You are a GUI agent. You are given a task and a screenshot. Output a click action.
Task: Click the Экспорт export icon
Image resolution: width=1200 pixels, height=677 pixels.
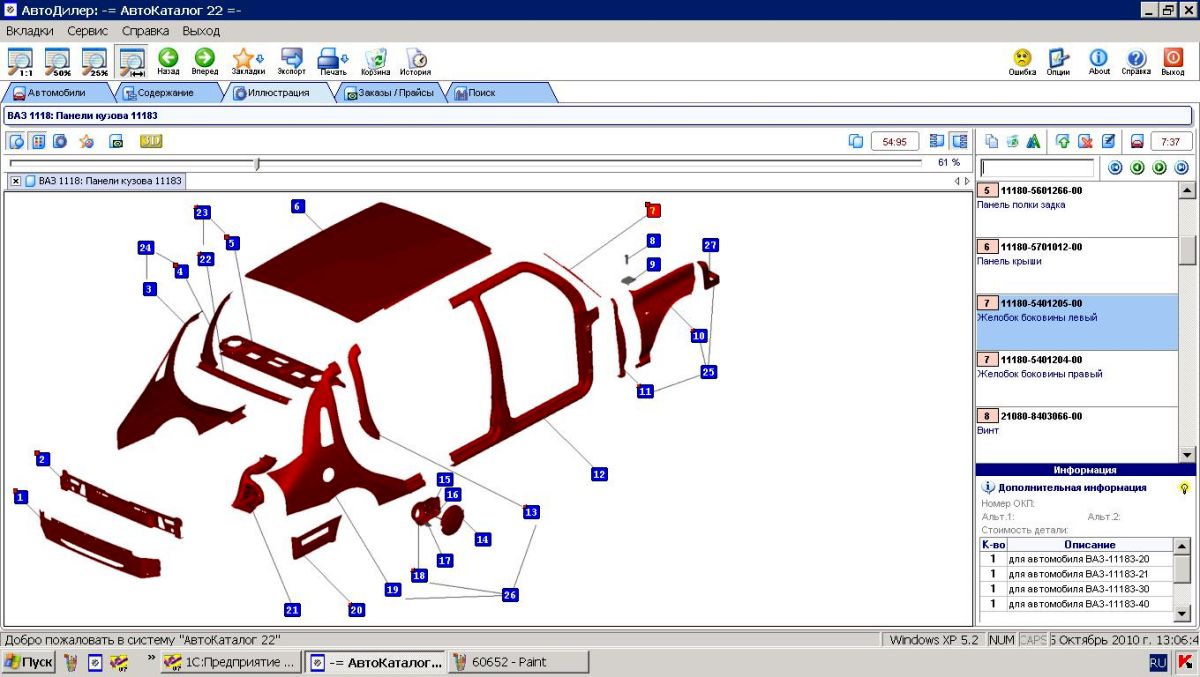pyautogui.click(x=292, y=61)
